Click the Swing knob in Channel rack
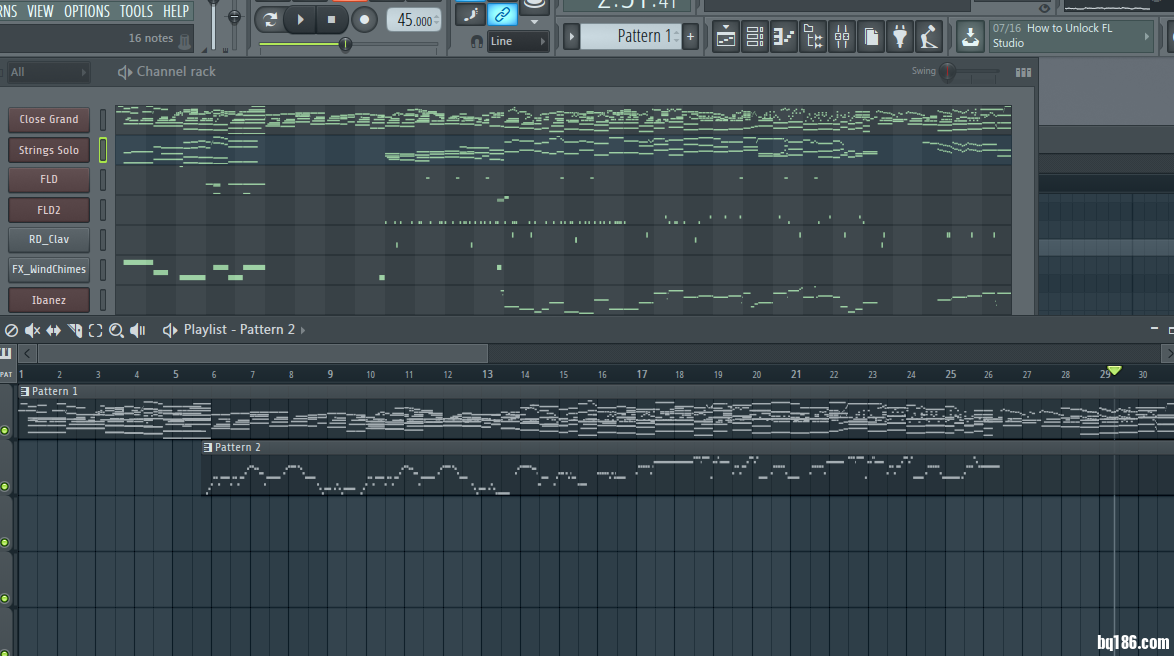 (x=947, y=72)
